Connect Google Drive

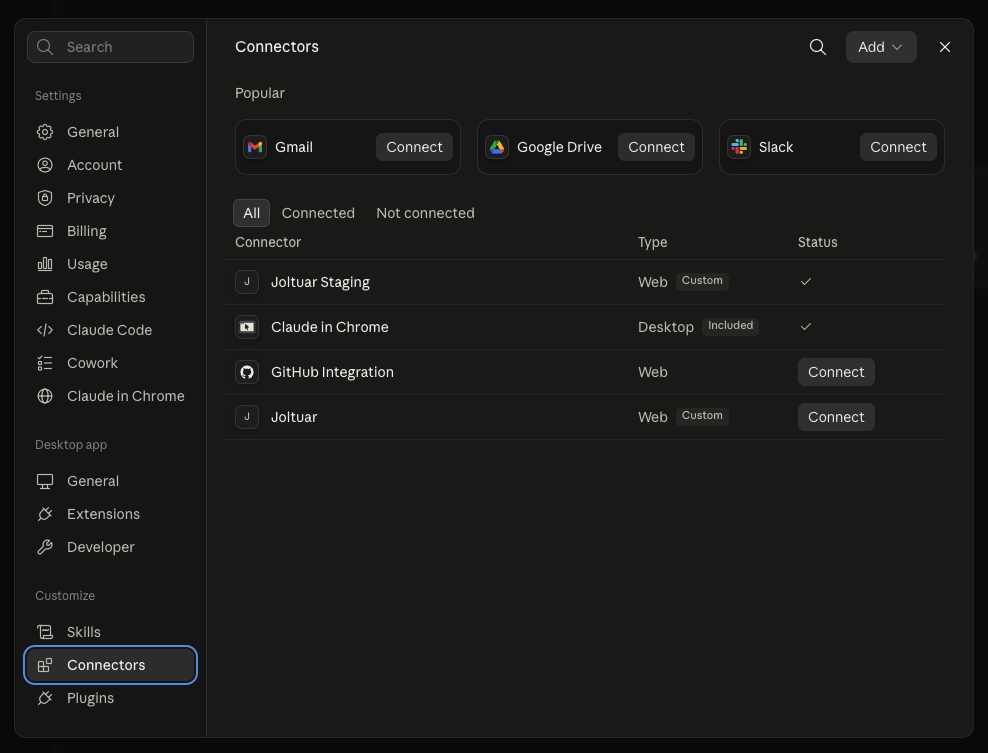coord(656,147)
